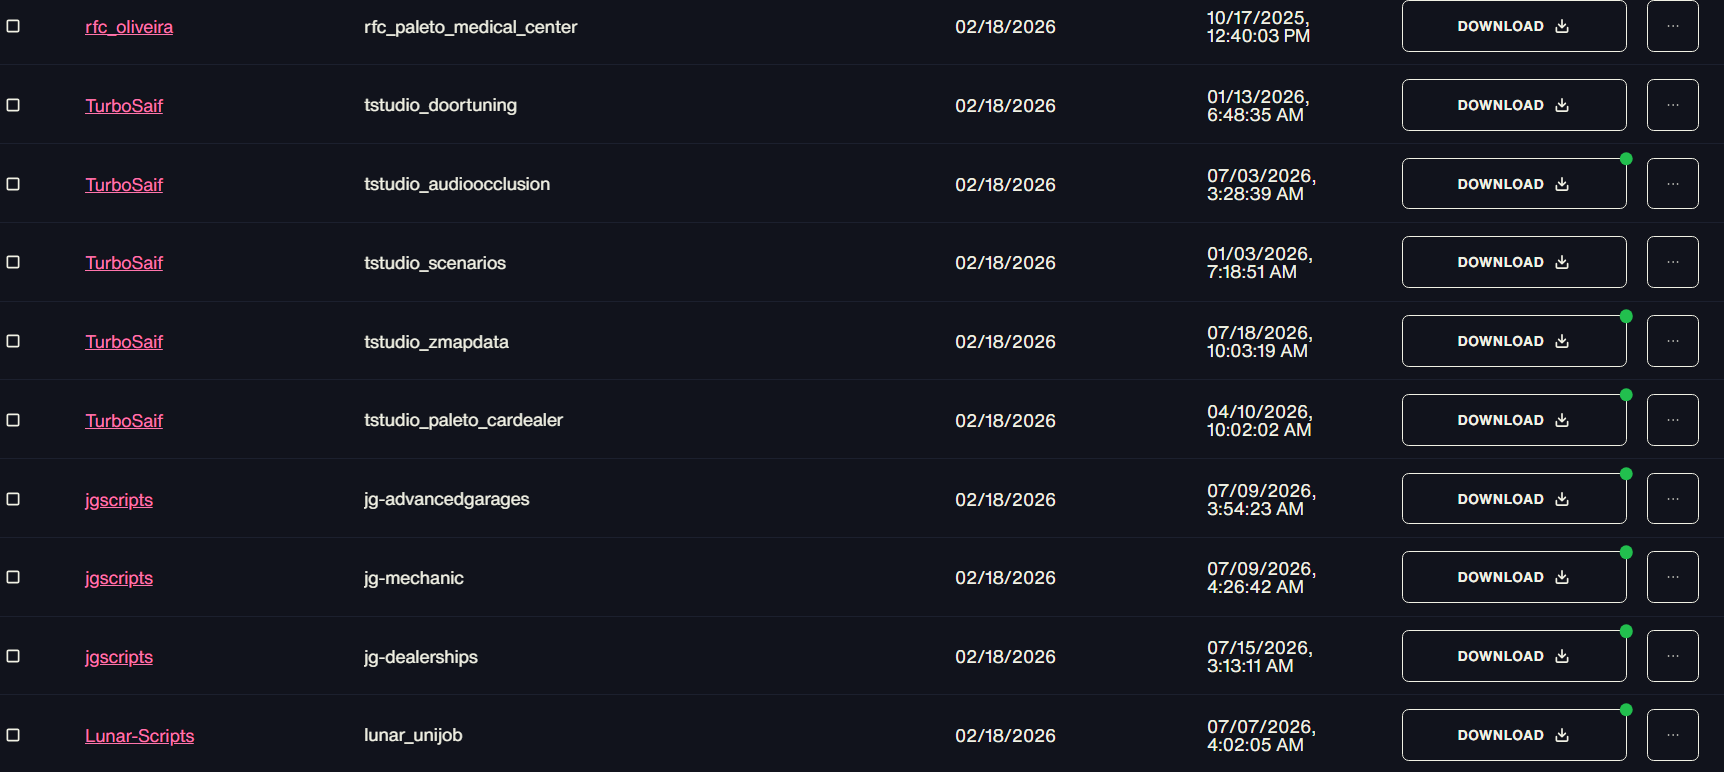
Task: Tick the jg-dealerships row checkbox
Action: coord(13,656)
